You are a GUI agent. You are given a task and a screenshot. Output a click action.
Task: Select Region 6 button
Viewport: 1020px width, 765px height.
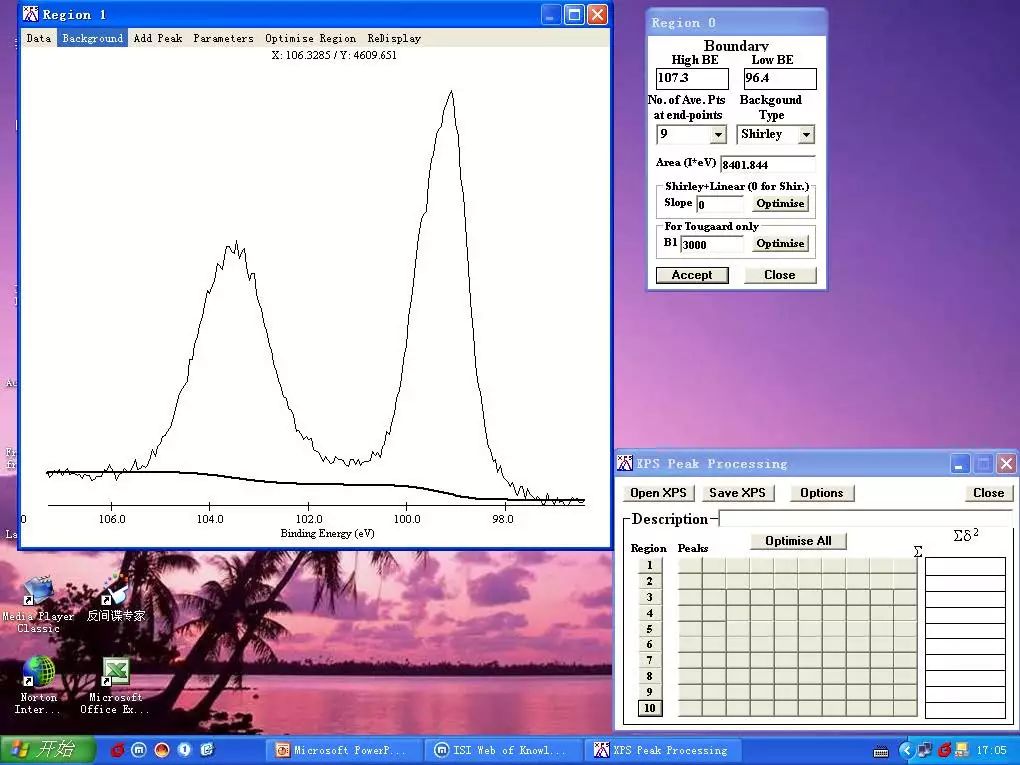[x=649, y=645]
